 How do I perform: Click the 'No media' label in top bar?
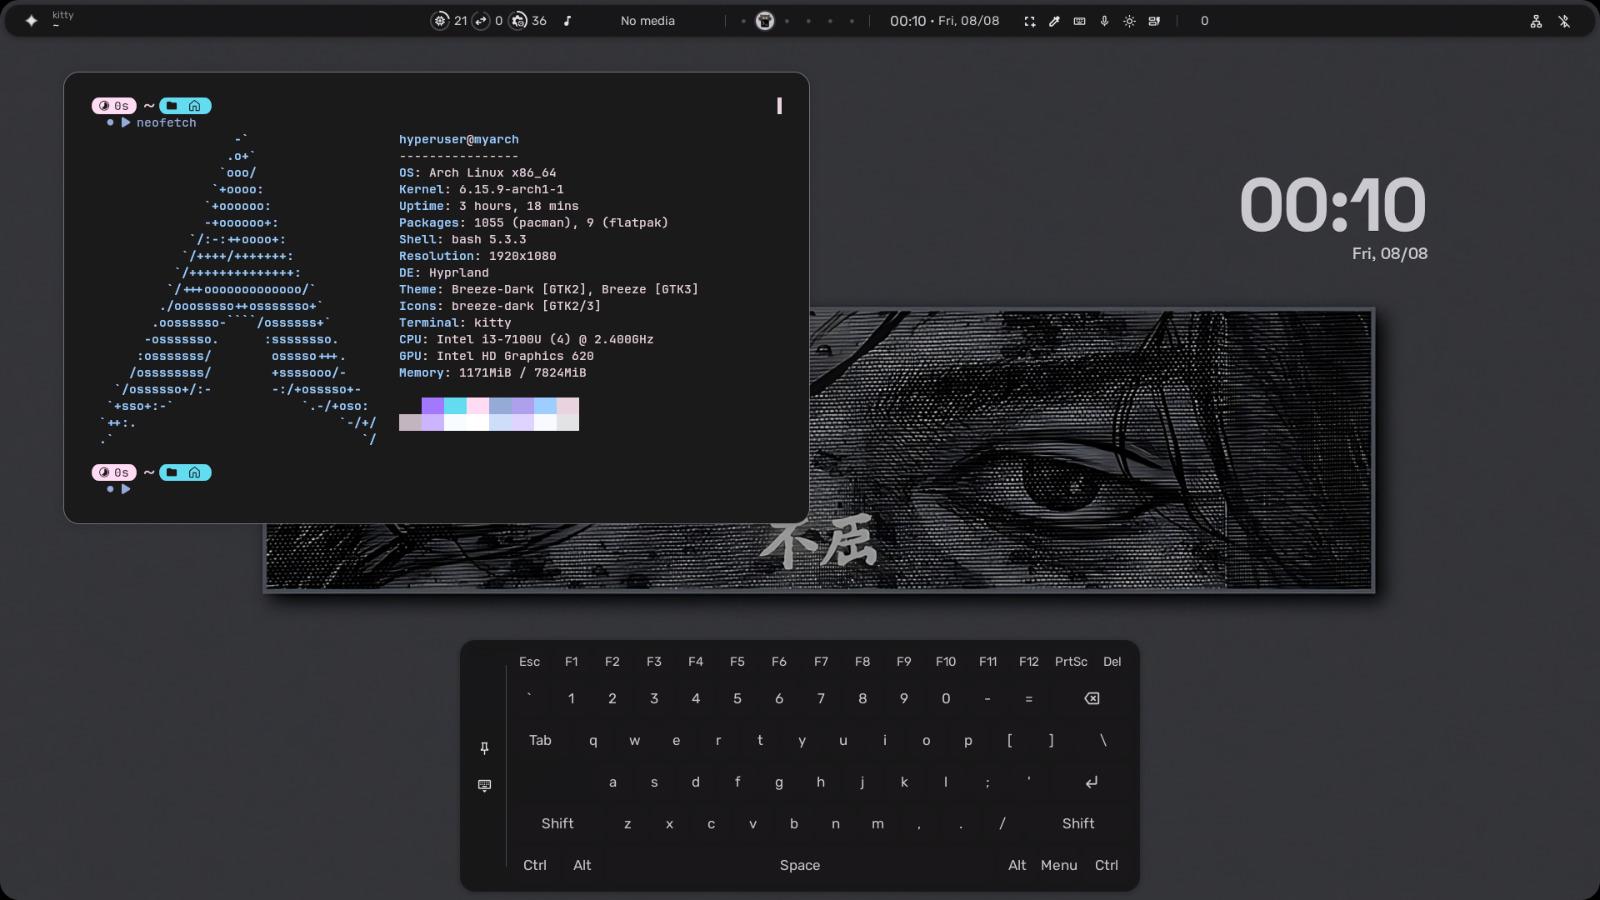tap(648, 21)
